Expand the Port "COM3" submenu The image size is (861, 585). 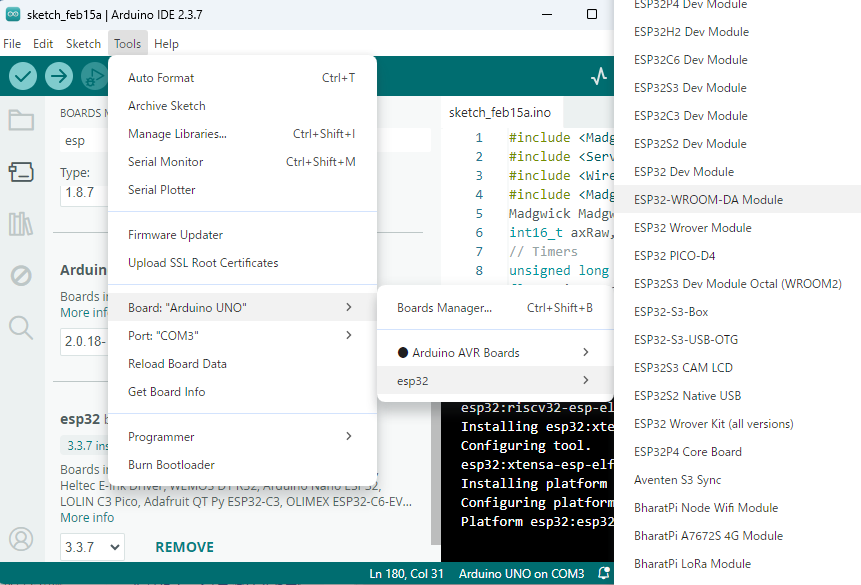(x=241, y=335)
